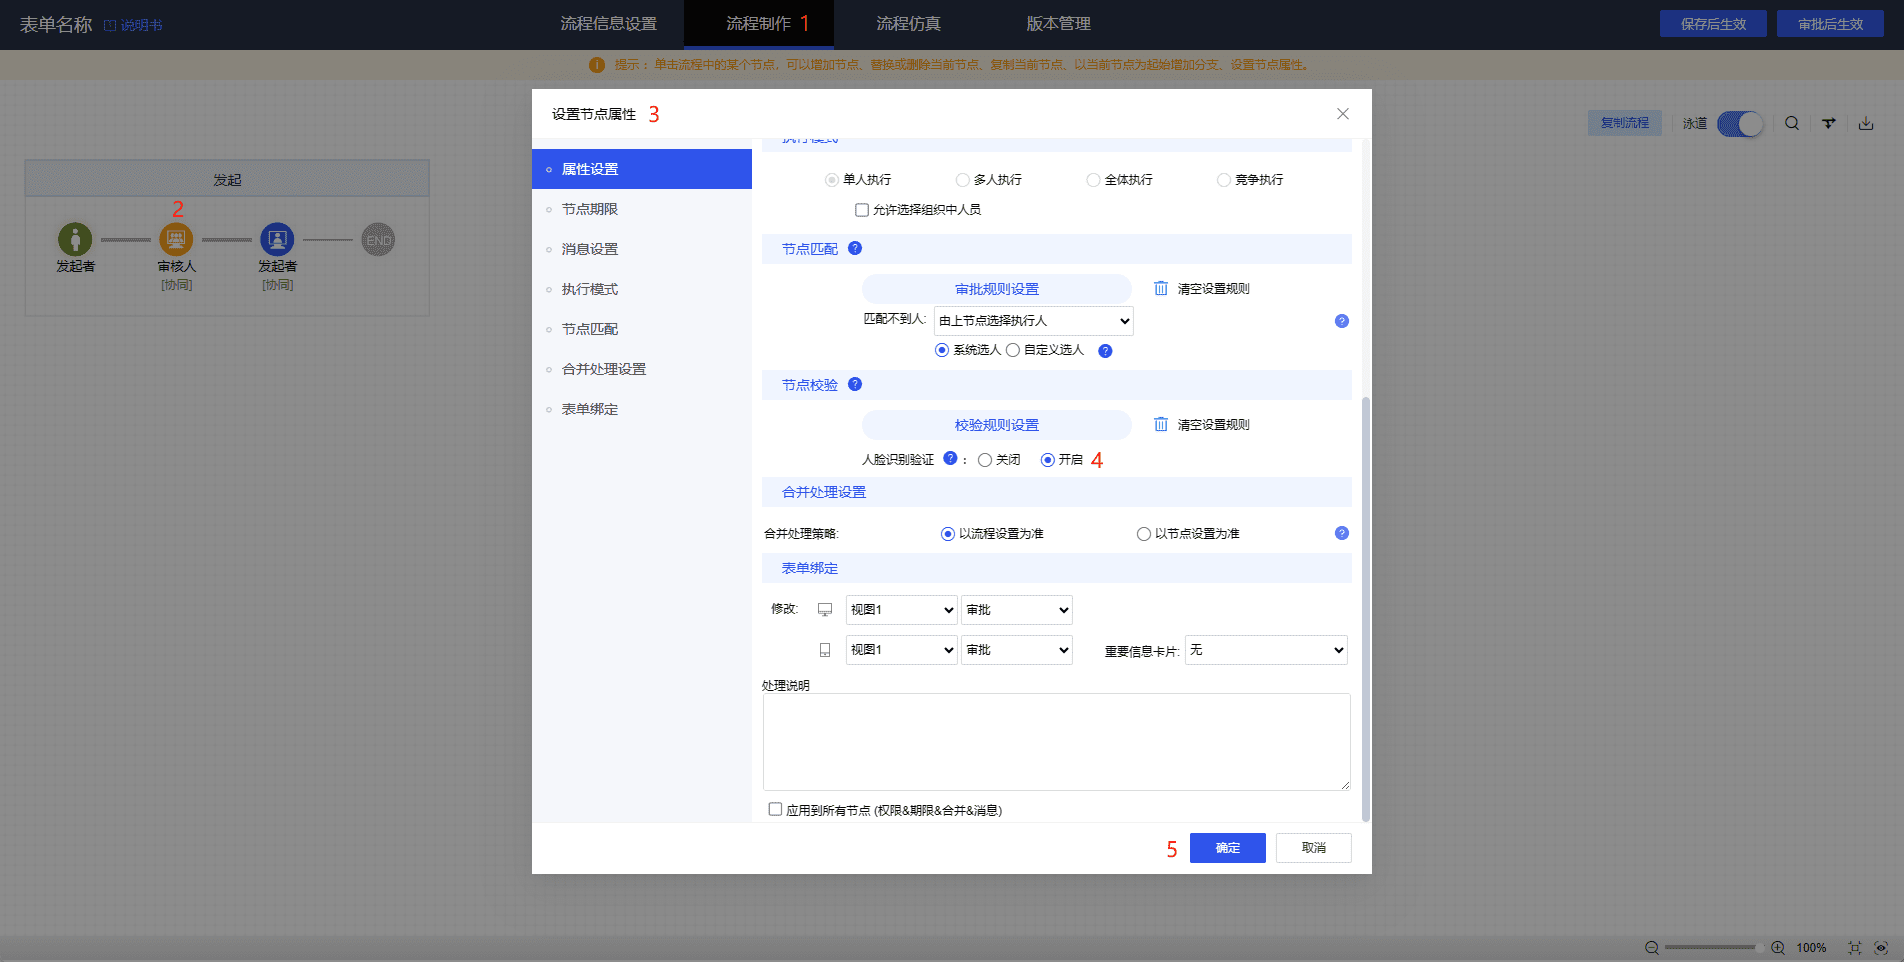
Task: Switch to 版本管理 tab
Action: click(x=1059, y=24)
